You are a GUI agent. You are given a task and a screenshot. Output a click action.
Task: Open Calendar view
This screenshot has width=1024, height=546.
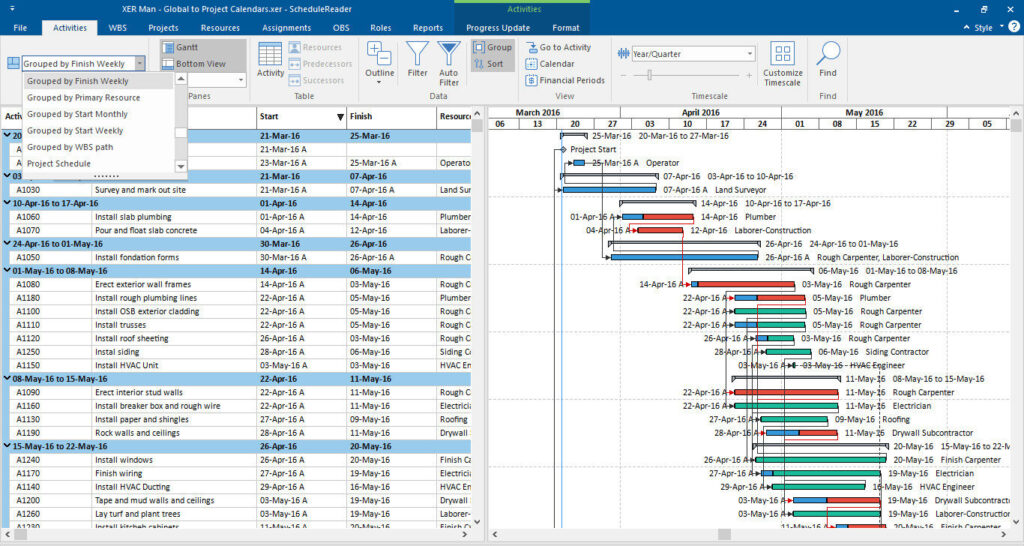click(x=550, y=64)
